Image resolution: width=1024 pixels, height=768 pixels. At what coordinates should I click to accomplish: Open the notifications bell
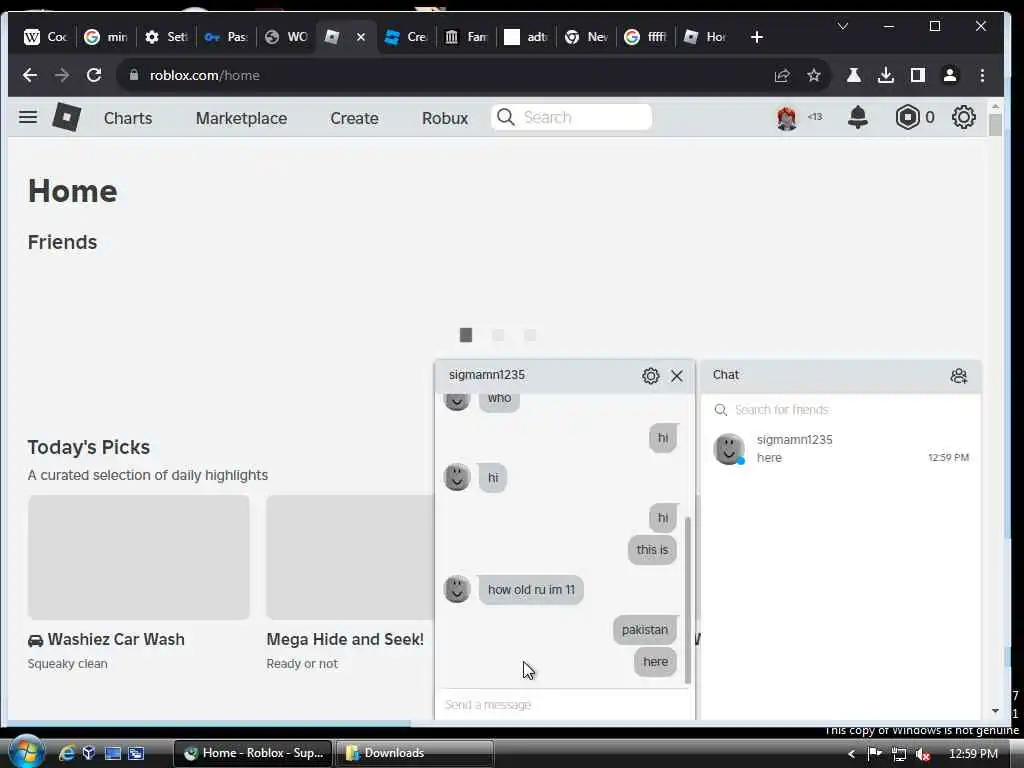[857, 117]
